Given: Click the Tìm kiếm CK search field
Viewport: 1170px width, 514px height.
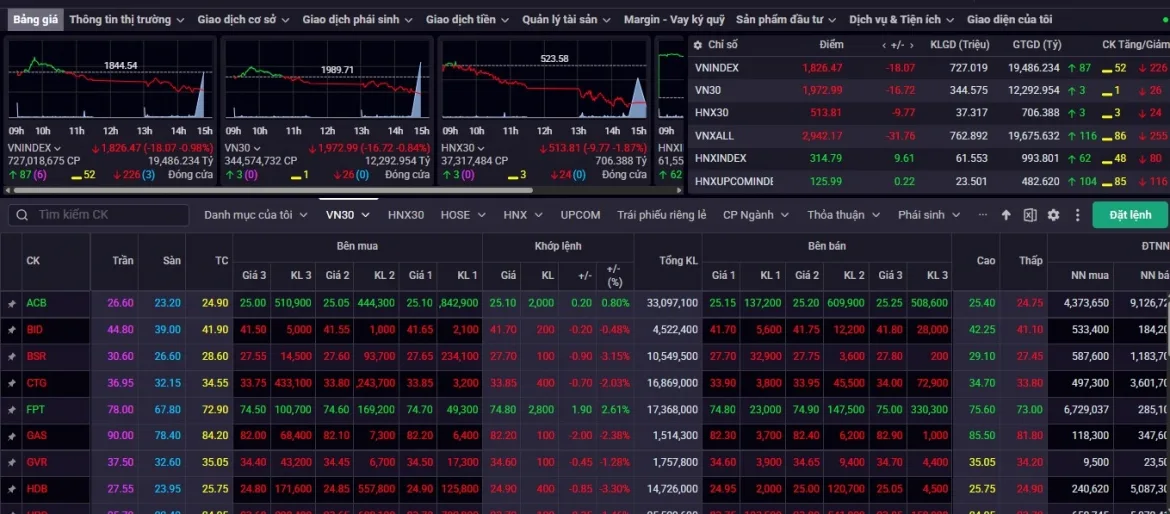Looking at the screenshot, I should coord(98,215).
